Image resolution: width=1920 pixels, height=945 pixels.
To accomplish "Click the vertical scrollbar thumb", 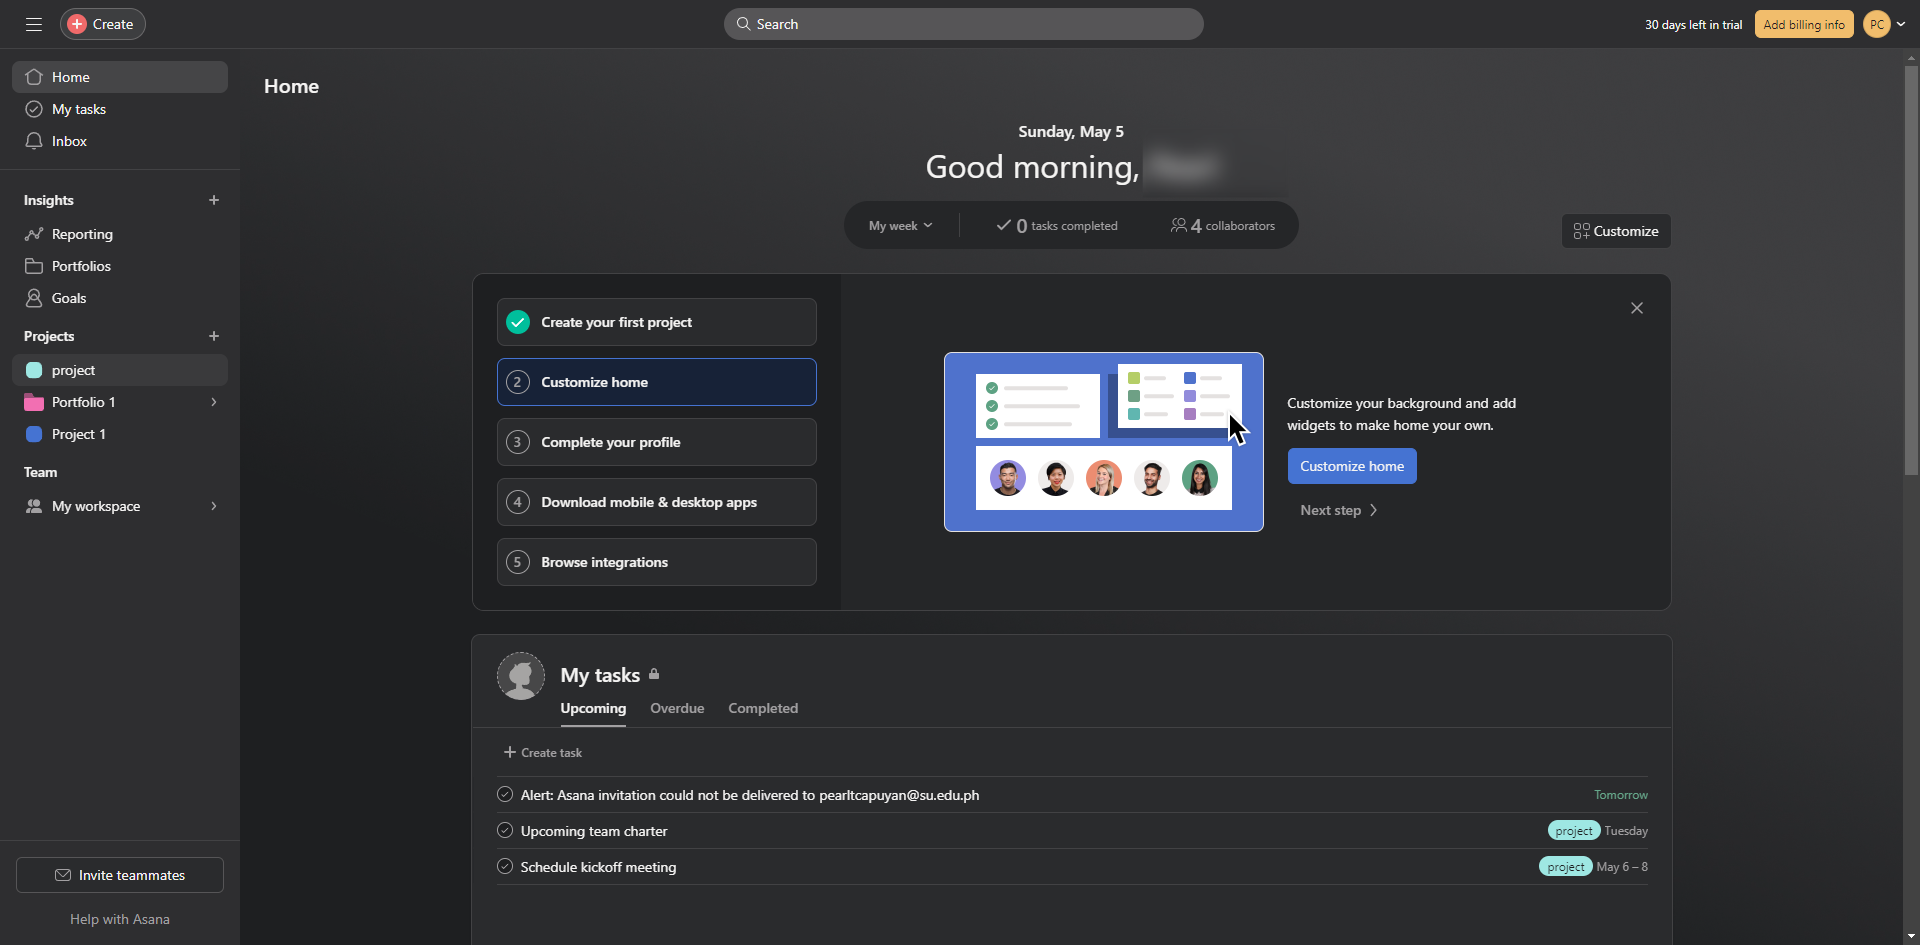I will (1911, 270).
